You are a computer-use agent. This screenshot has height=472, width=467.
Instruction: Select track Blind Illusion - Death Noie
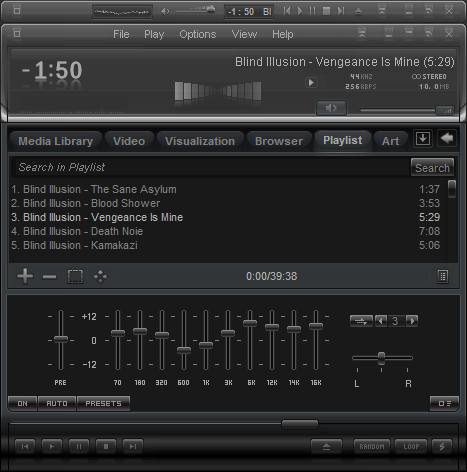(x=225, y=231)
